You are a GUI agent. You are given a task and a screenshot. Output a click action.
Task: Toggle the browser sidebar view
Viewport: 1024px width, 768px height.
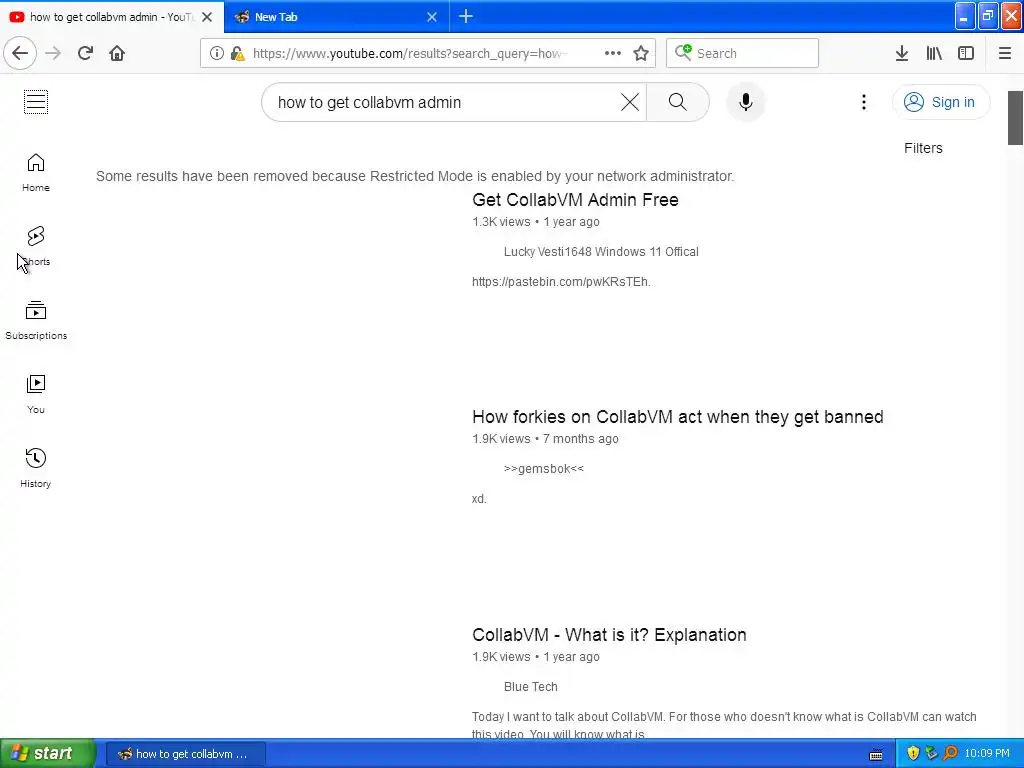[966, 53]
